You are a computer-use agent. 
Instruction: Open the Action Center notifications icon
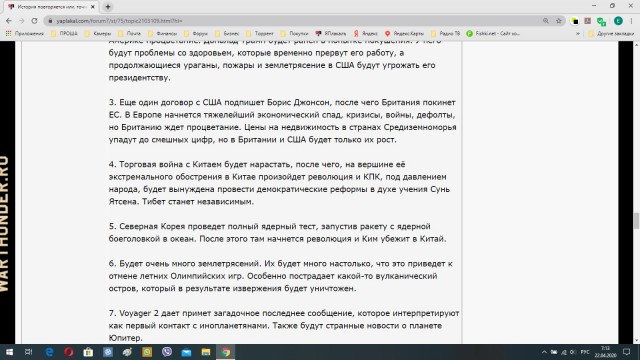627,352
